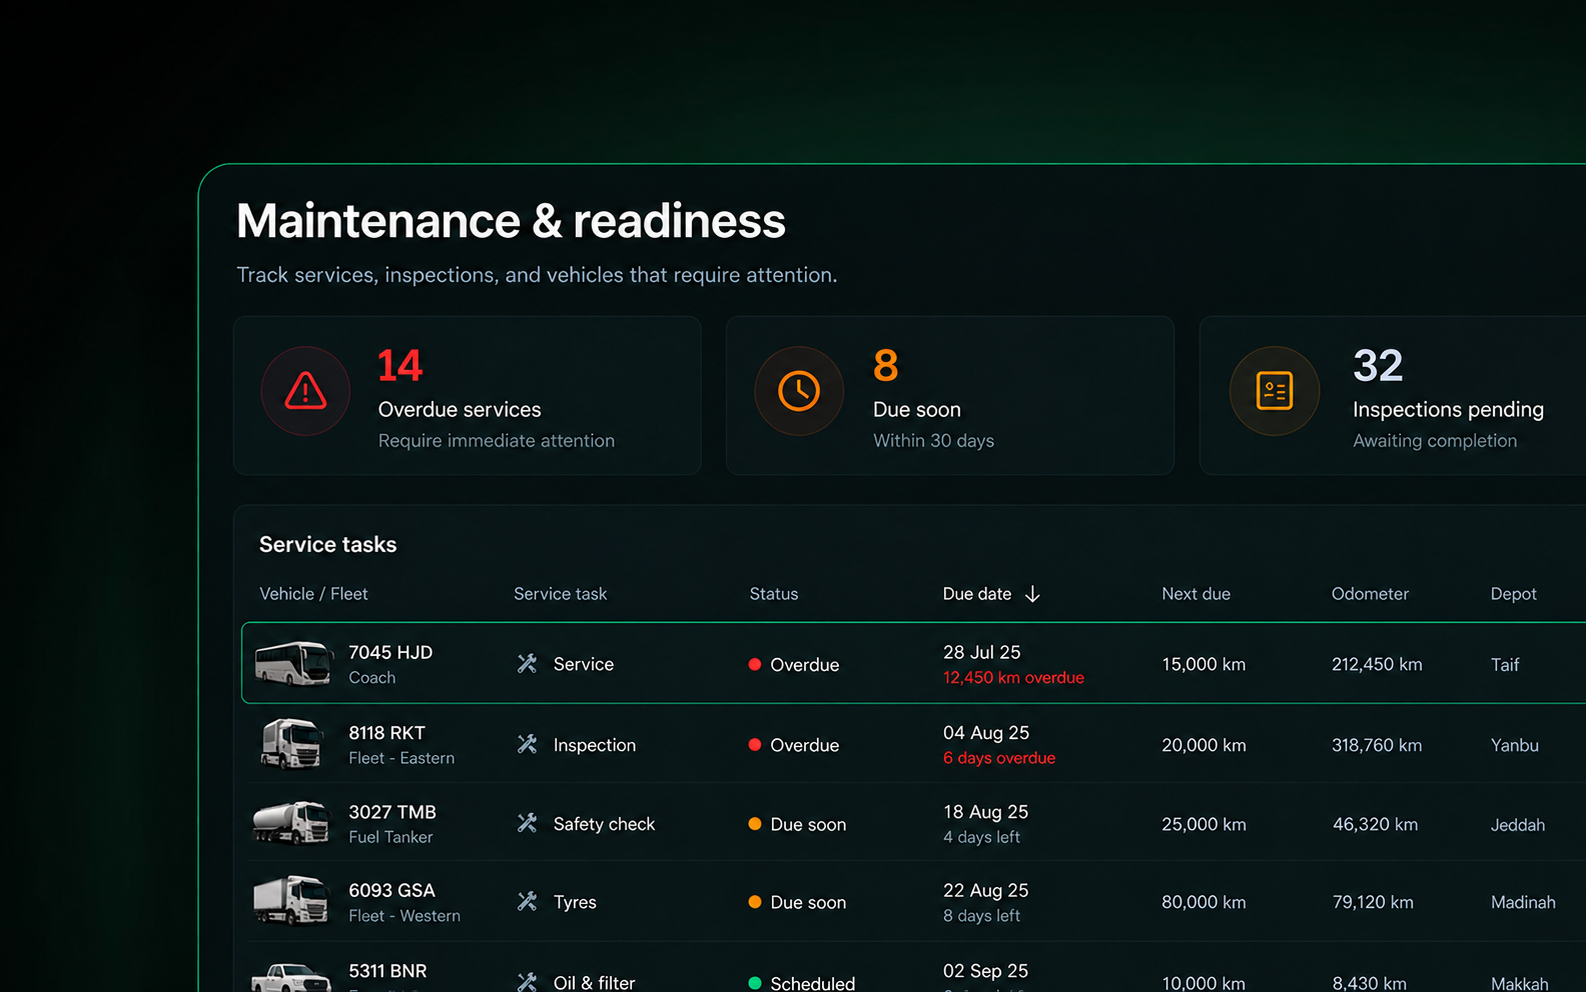
Task: Click the tools icon beside Oil & filter
Action: (x=527, y=982)
